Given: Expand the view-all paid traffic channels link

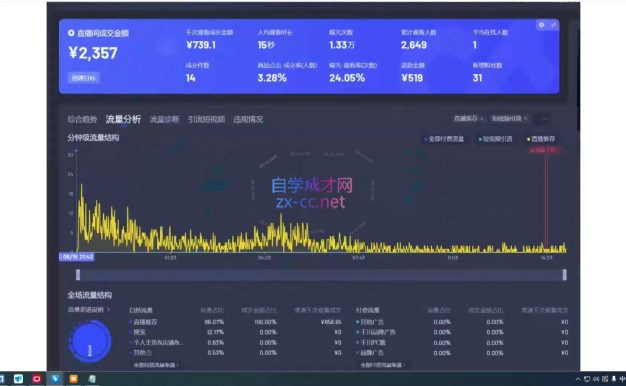Looking at the screenshot, I should tap(382, 365).
